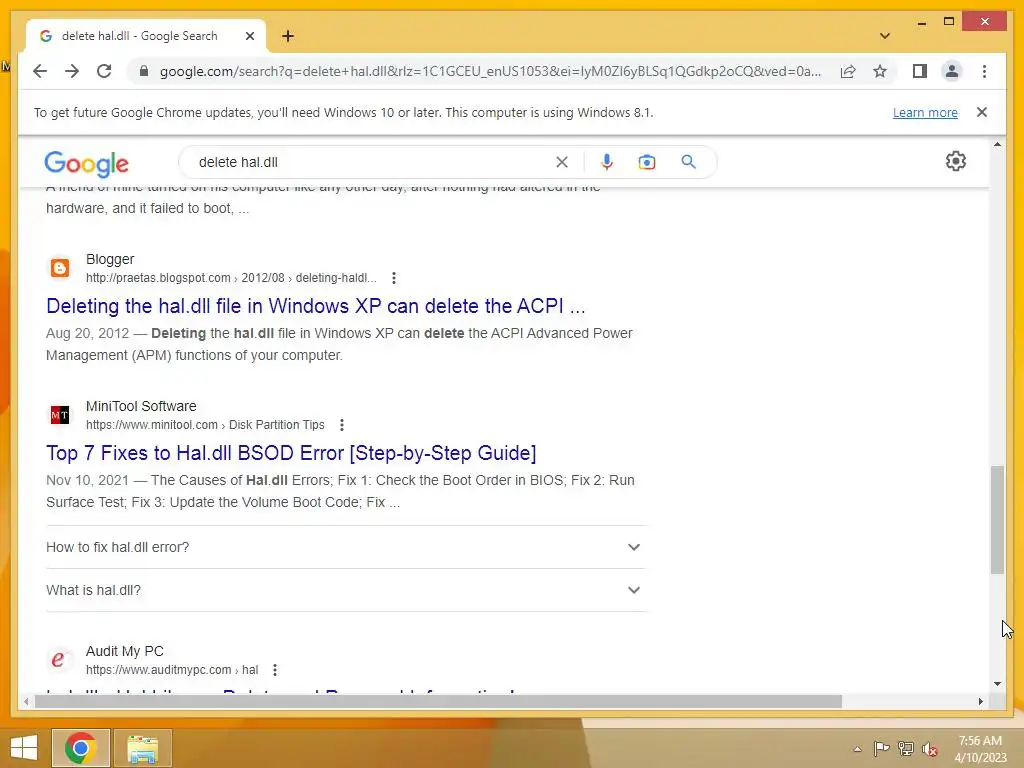Open more options for Audit My PC result
This screenshot has width=1024, height=768.
coord(274,670)
